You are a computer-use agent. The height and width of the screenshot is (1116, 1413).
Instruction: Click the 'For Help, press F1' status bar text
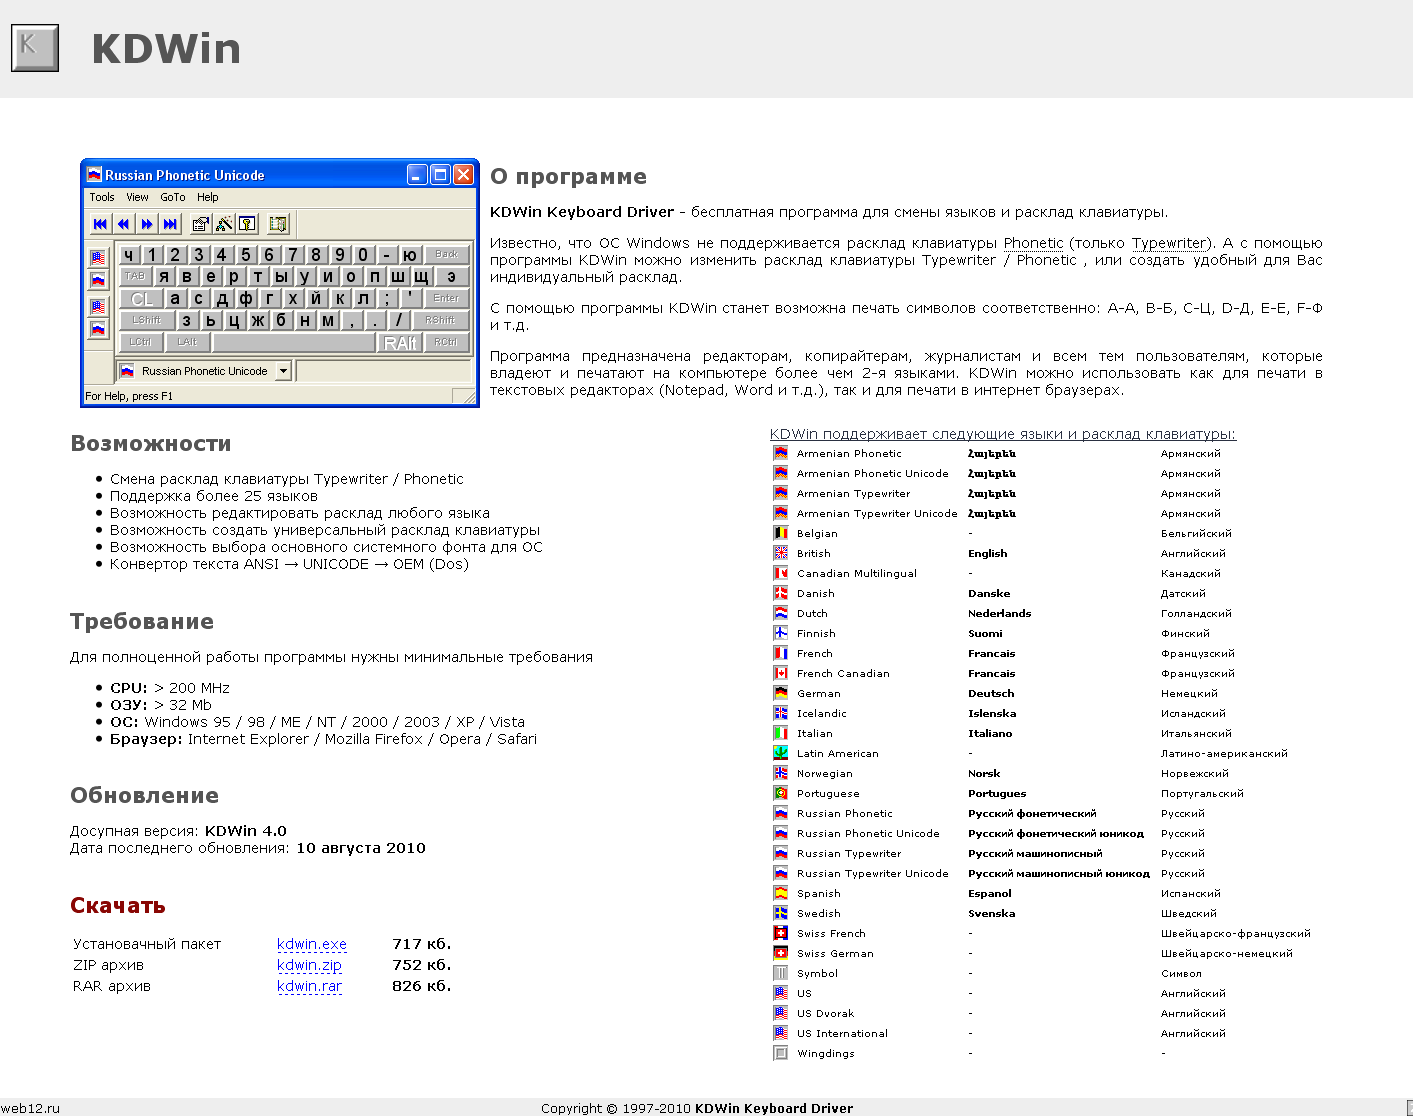(x=129, y=396)
